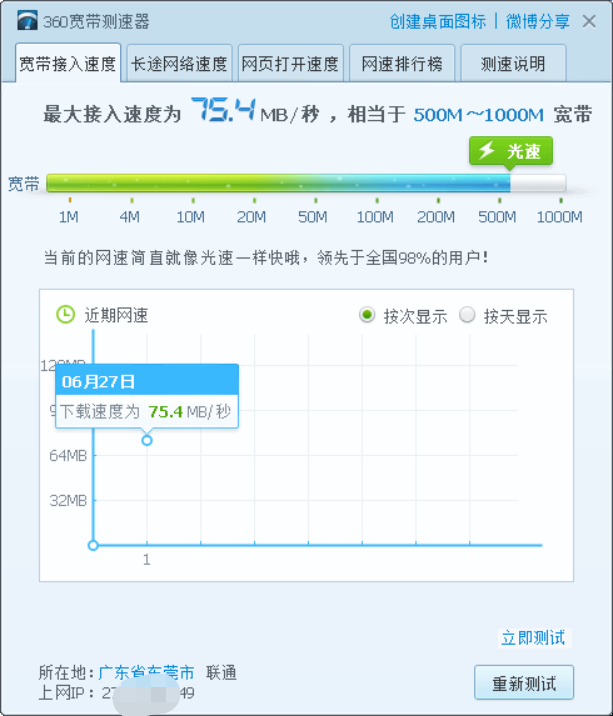Click the origin point of the speed chart
This screenshot has width=613, height=716.
(x=93, y=545)
